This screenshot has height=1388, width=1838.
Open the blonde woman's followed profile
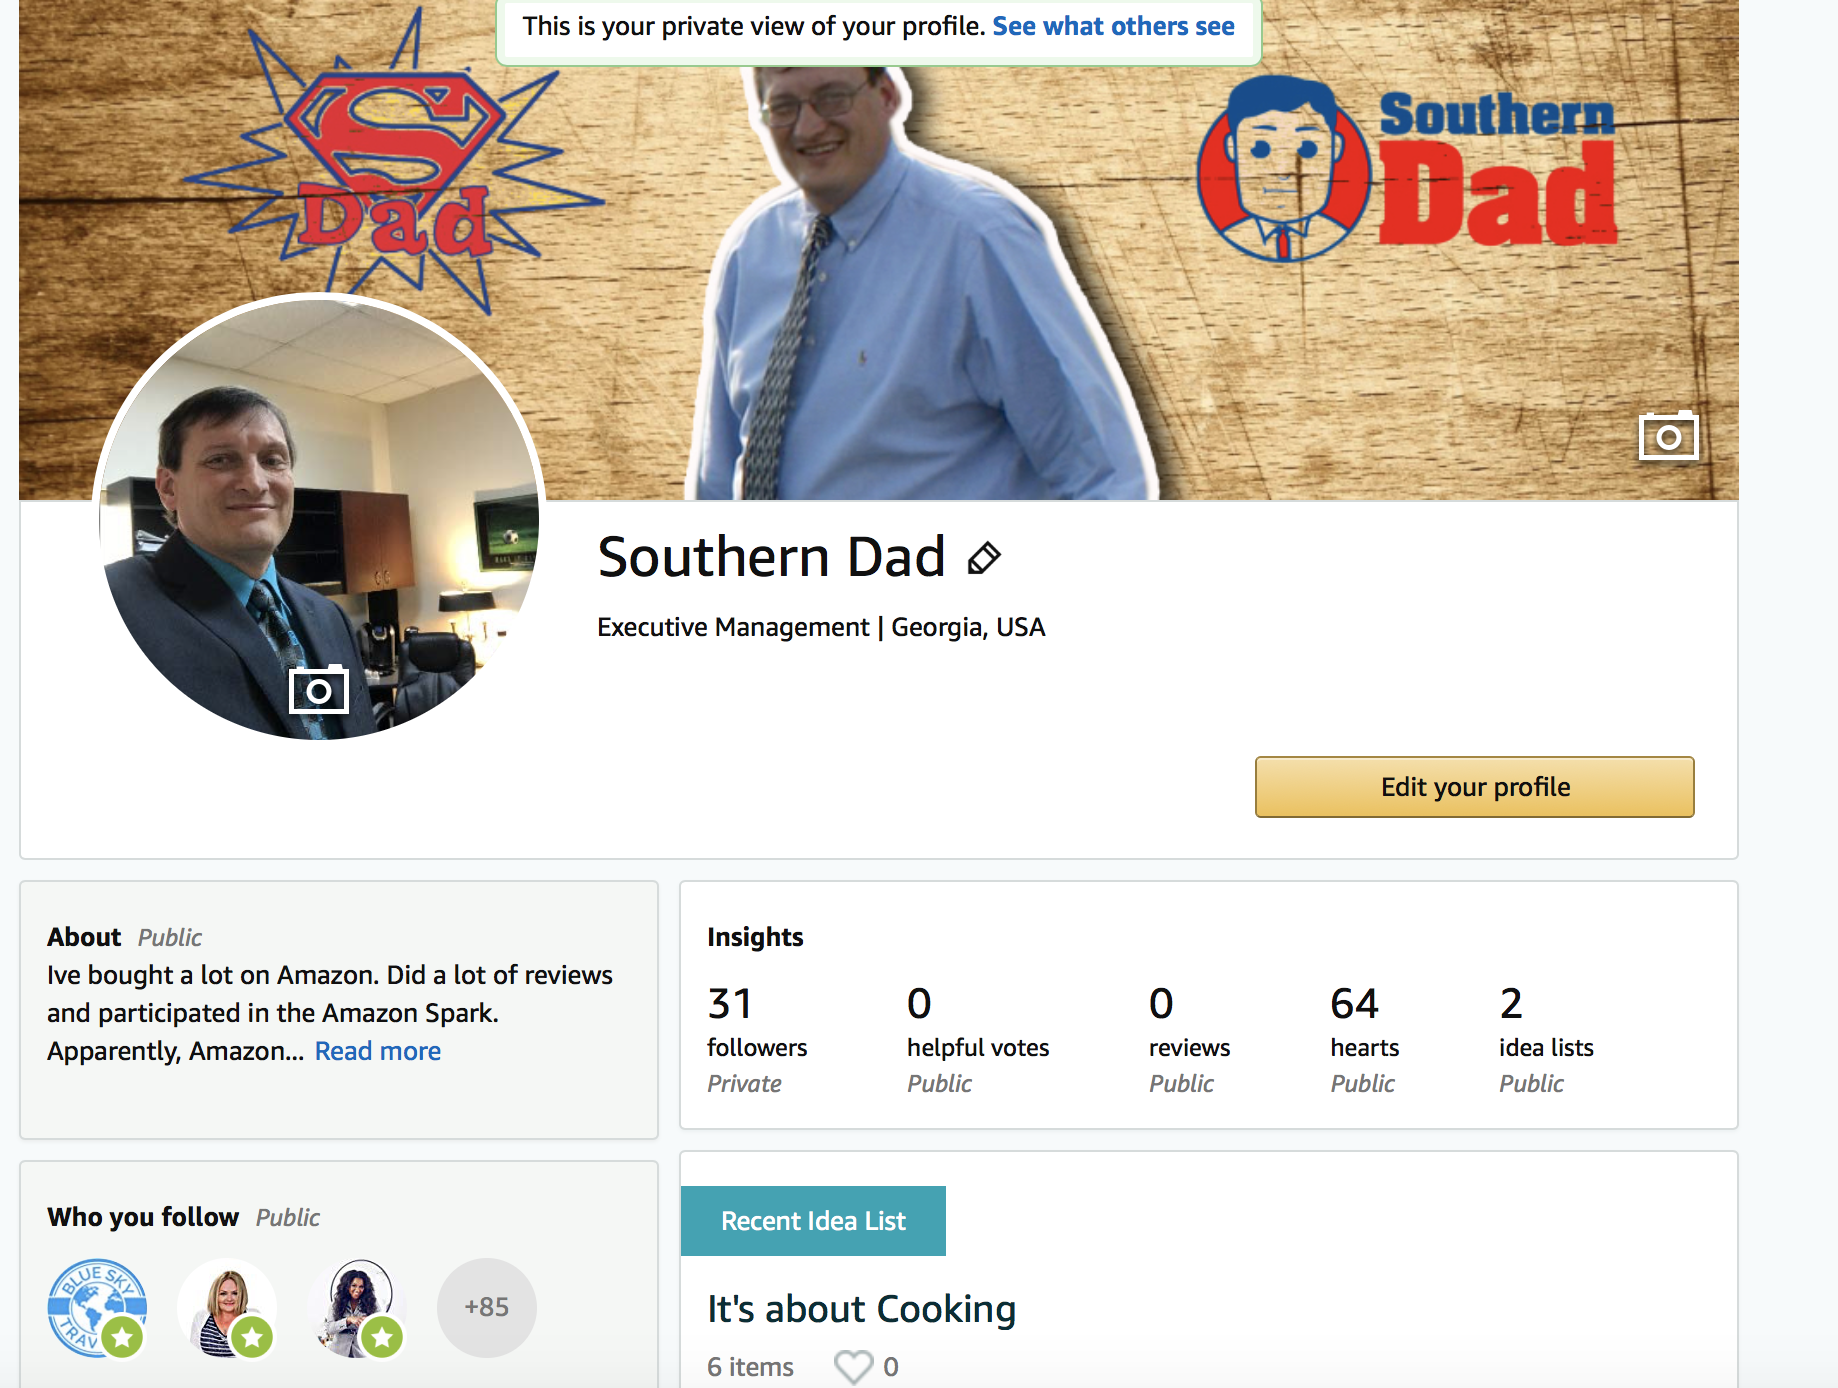[227, 1307]
